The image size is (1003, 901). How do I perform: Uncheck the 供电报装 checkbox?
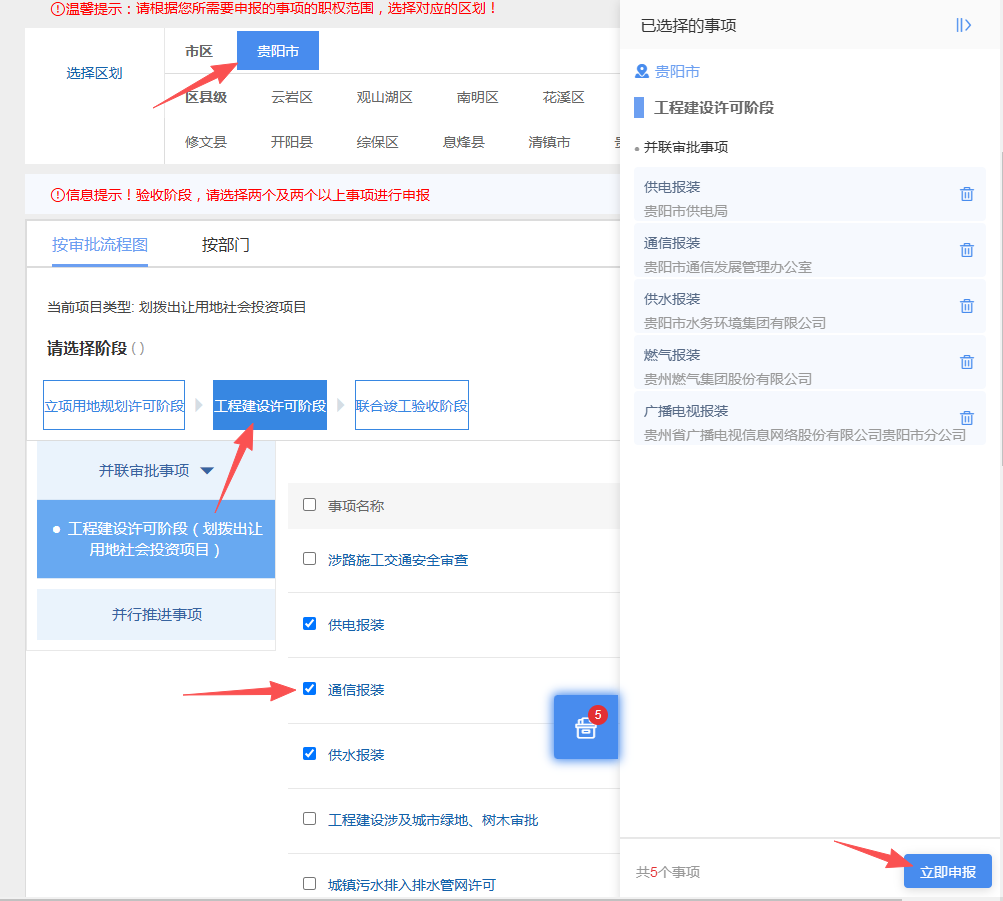[310, 623]
